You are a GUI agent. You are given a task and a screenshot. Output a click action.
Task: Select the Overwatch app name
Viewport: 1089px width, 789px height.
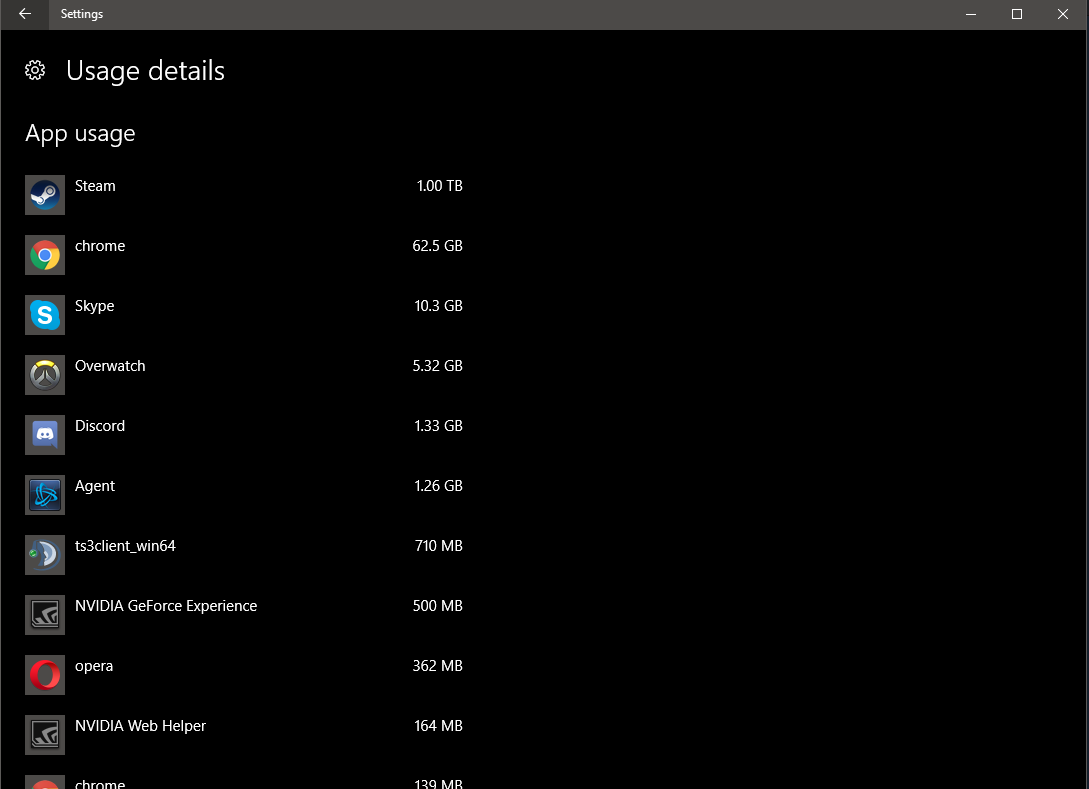[x=110, y=366]
